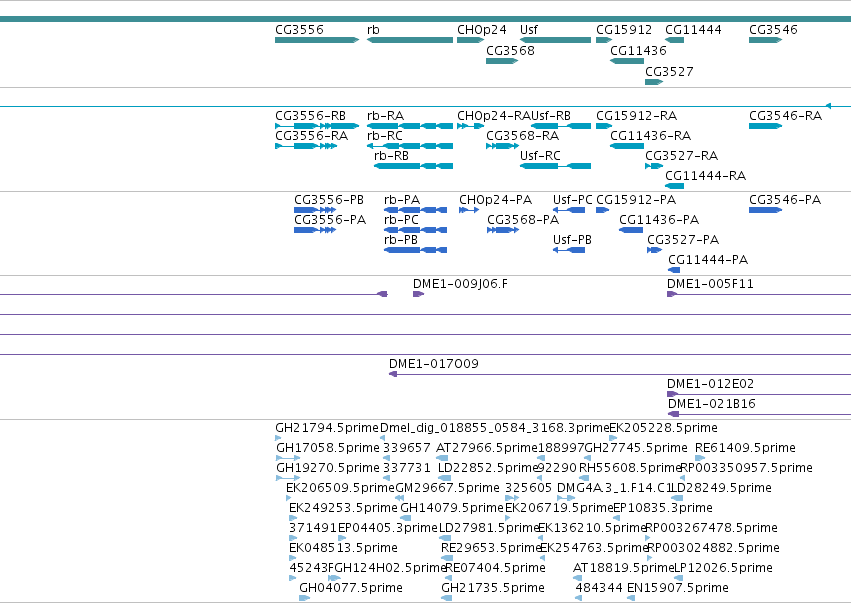Screen dimensions: 851x603
Task: Click the GH21794.5prime EST marker
Action: pos(278,438)
